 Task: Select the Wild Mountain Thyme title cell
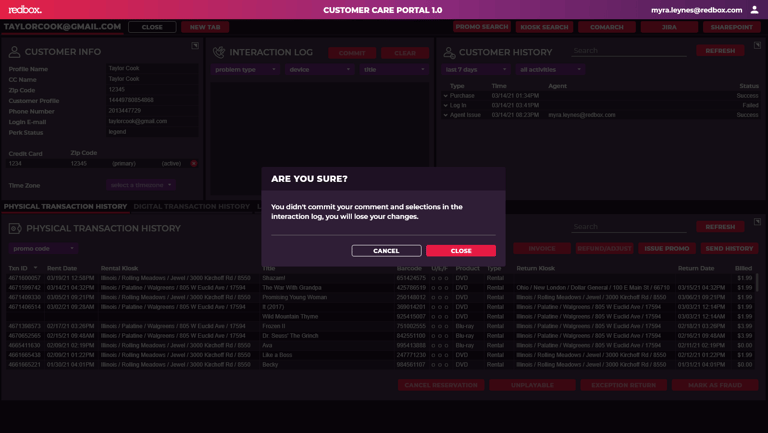click(x=290, y=316)
